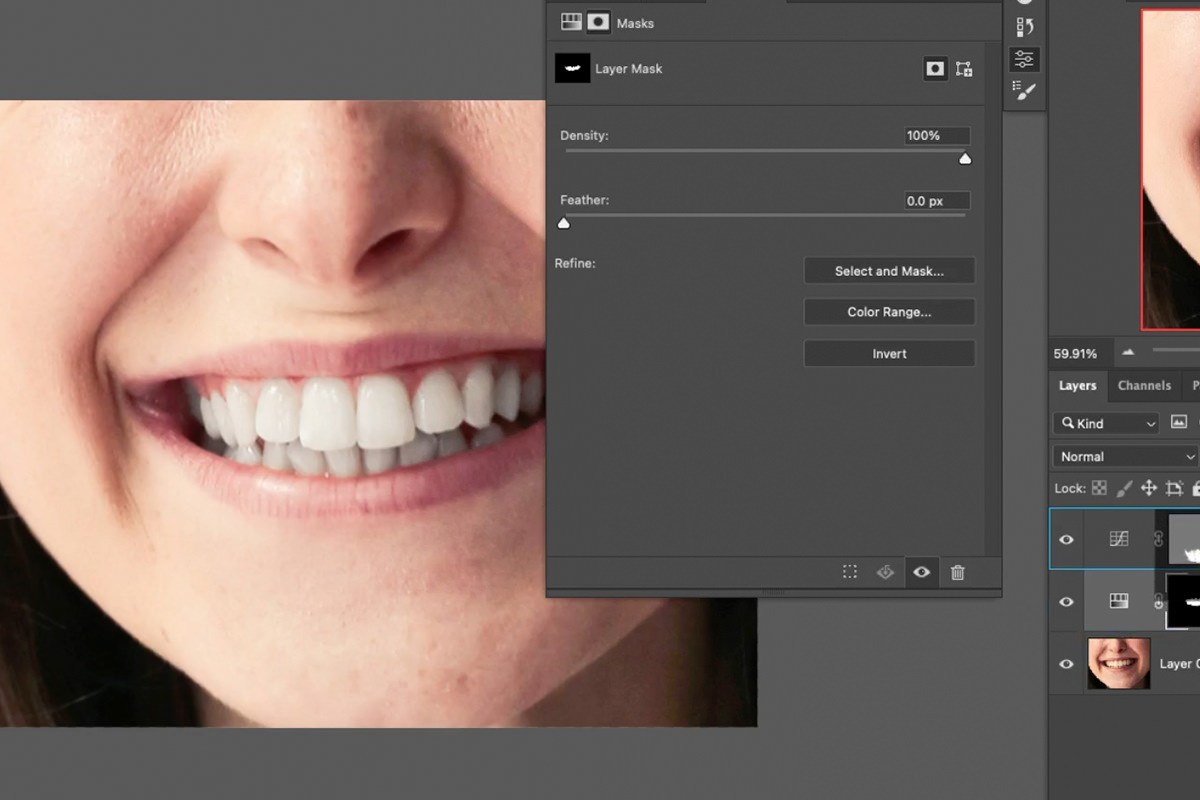This screenshot has width=1200, height=800.
Task: Select the Hue/Saturation adjustment icon
Action: click(1119, 601)
